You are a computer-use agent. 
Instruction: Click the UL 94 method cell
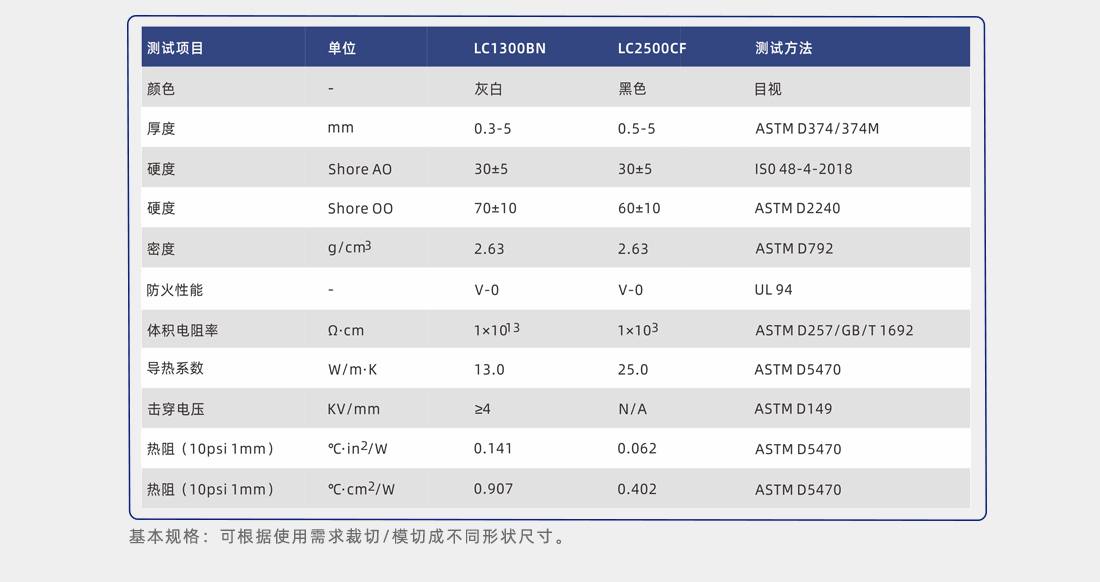tap(773, 290)
